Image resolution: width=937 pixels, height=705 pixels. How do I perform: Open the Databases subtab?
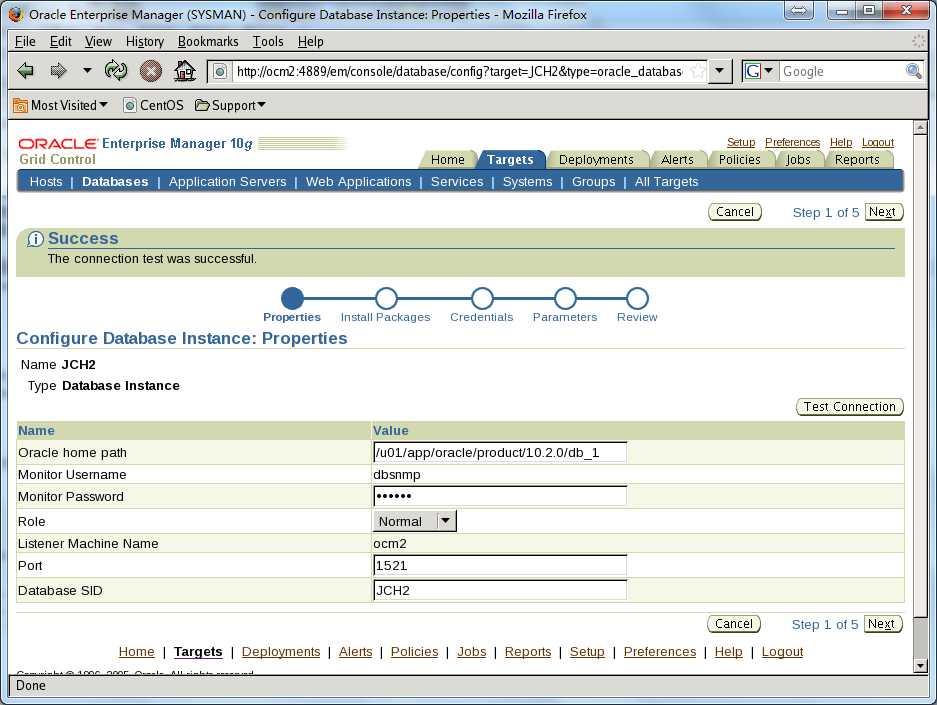(x=115, y=182)
